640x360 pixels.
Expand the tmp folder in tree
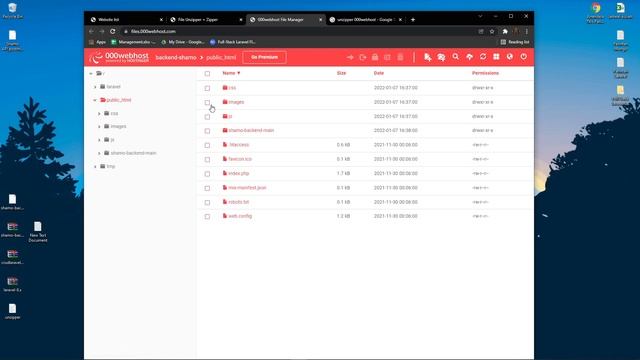pyautogui.click(x=95, y=167)
